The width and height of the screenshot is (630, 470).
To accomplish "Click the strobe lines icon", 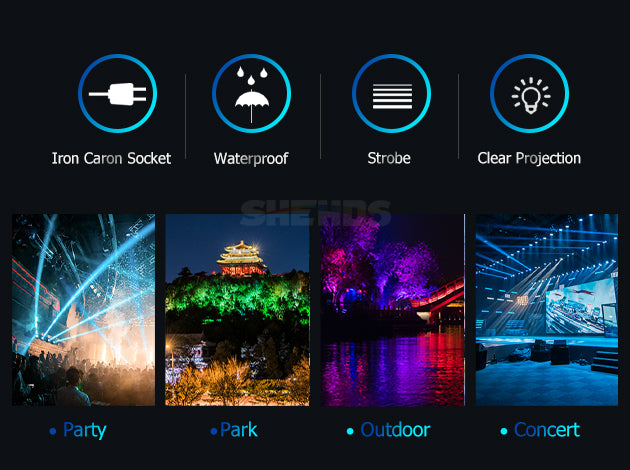I will (x=391, y=94).
